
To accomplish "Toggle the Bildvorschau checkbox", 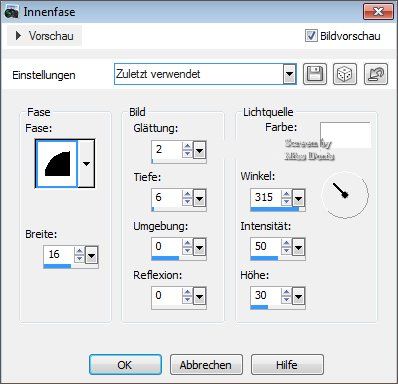I will [x=311, y=36].
